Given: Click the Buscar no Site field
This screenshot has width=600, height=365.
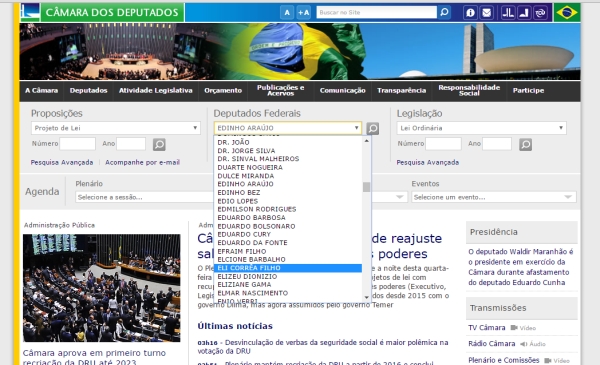Looking at the screenshot, I should coord(377,12).
